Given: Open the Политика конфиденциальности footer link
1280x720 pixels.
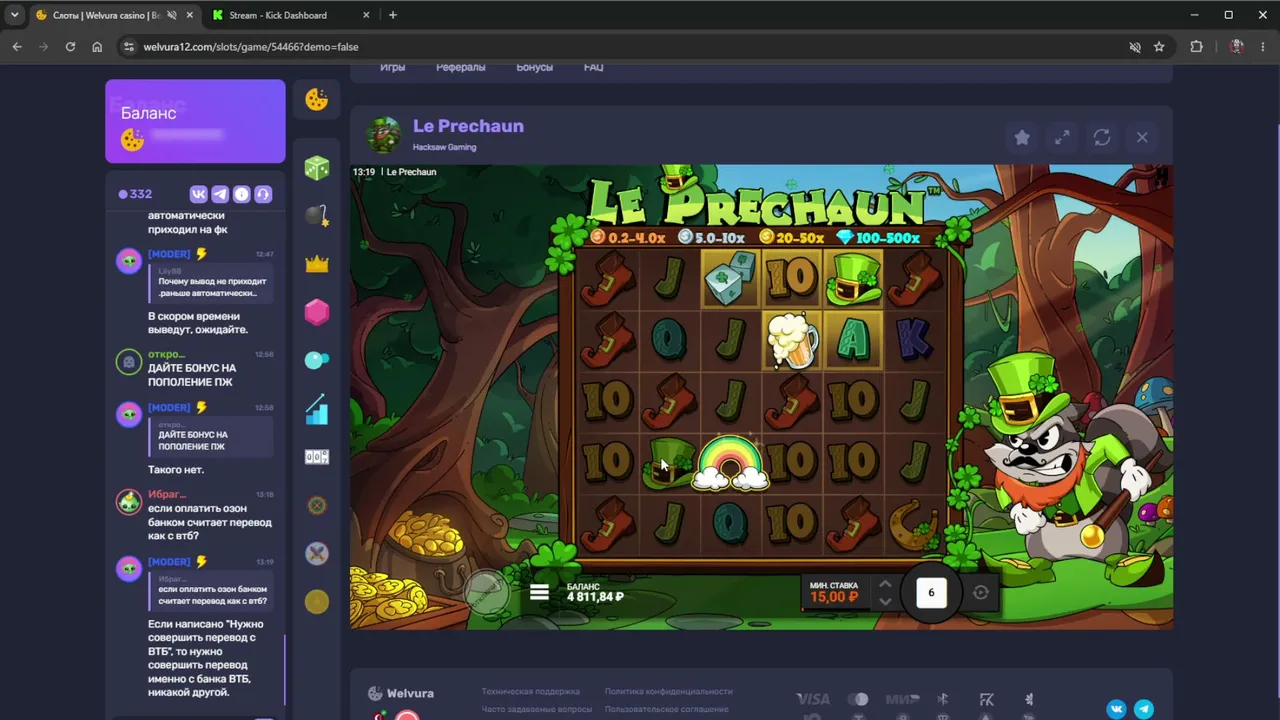Looking at the screenshot, I should click(x=668, y=691).
